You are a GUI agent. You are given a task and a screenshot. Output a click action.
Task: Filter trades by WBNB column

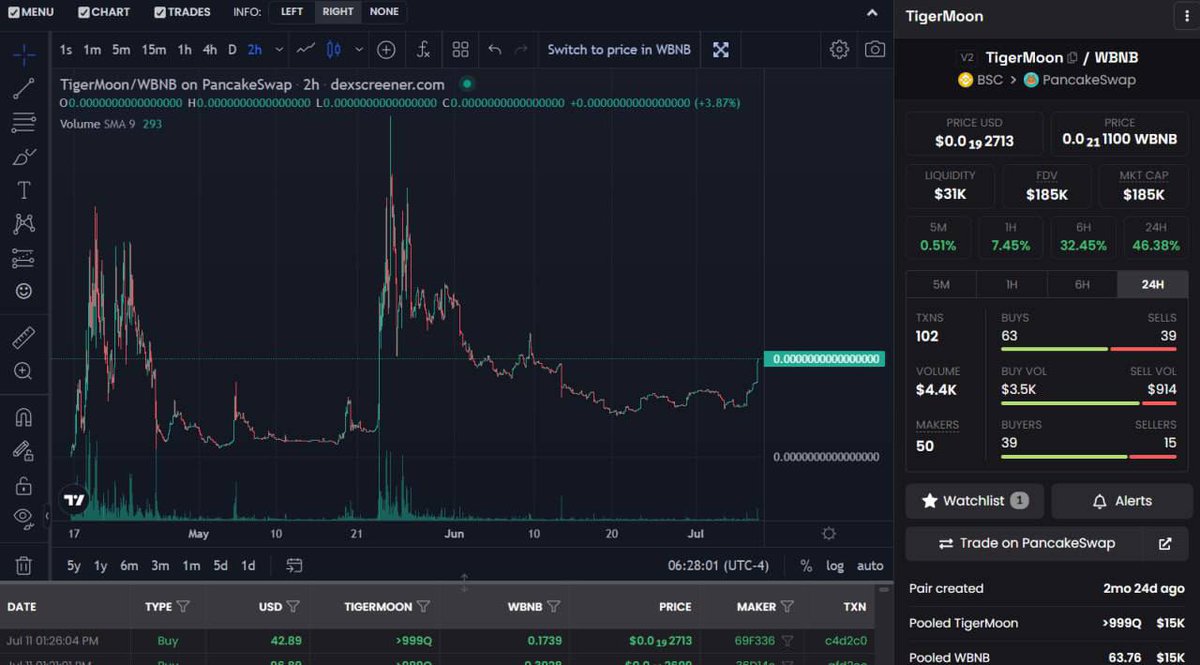[553, 606]
